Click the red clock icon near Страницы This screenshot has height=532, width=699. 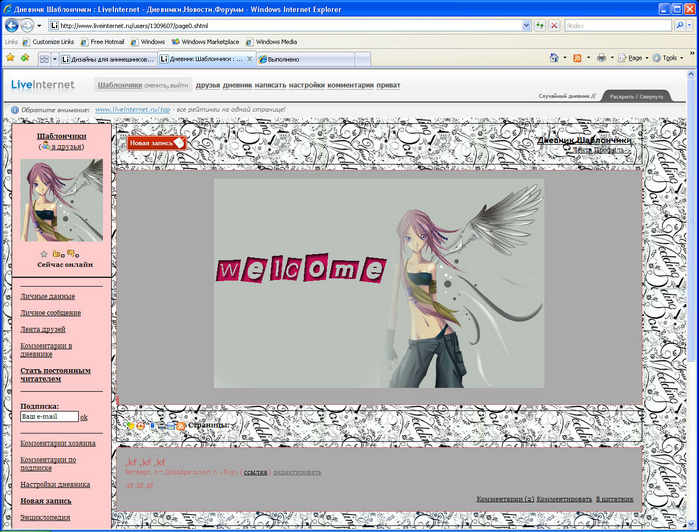coord(141,426)
